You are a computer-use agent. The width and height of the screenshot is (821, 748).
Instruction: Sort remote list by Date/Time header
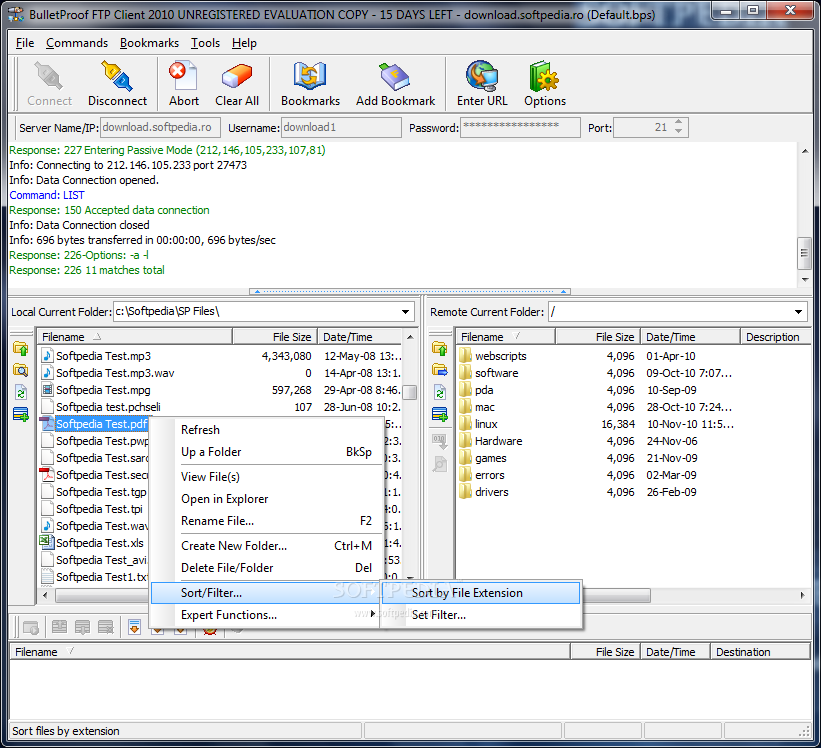coord(690,337)
